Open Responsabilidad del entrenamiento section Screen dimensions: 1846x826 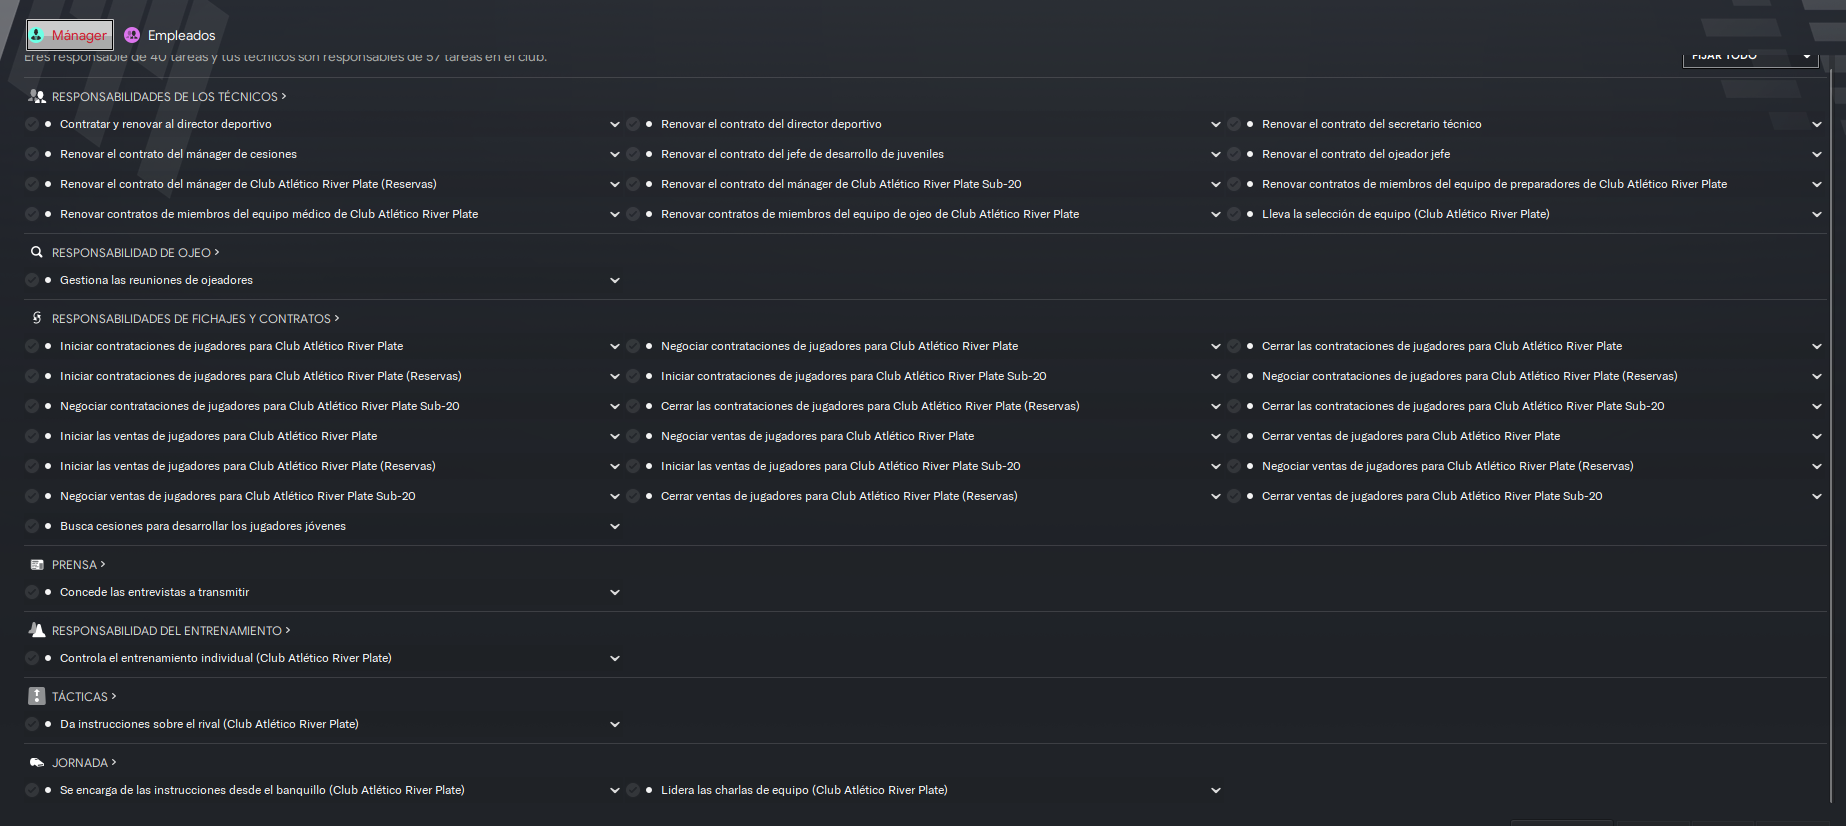tap(171, 631)
